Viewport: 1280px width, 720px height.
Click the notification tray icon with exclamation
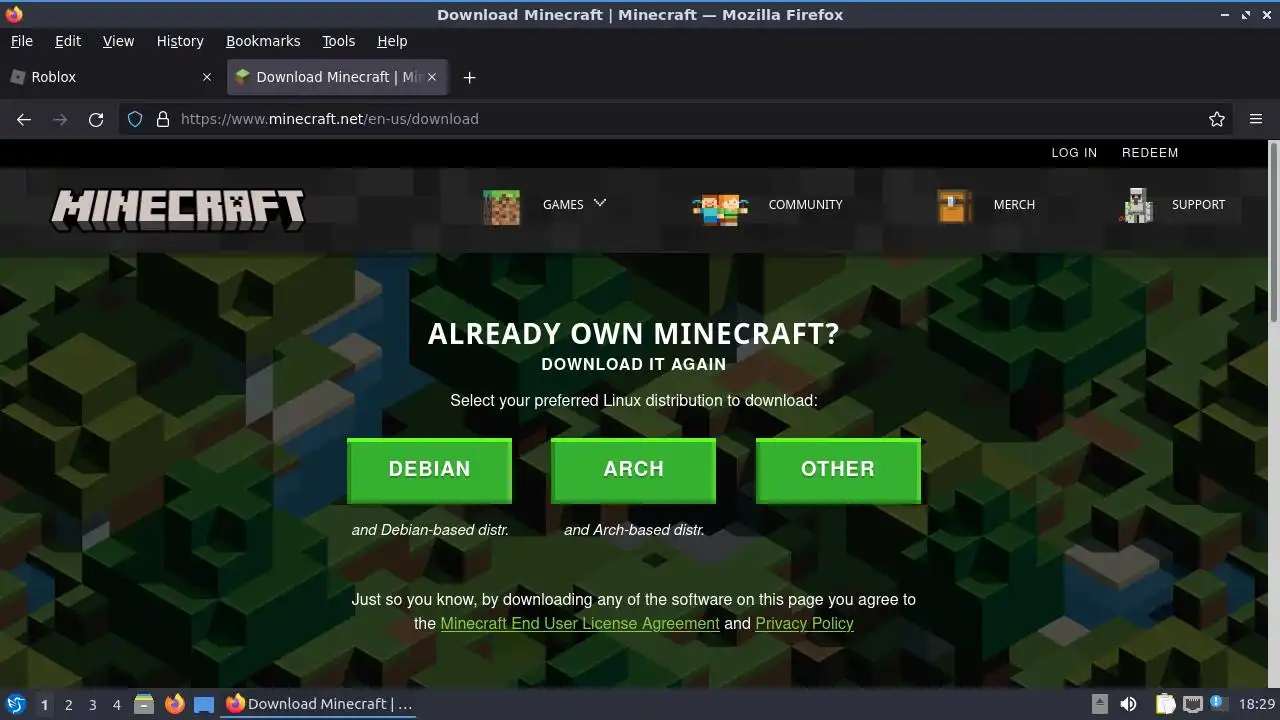1219,704
